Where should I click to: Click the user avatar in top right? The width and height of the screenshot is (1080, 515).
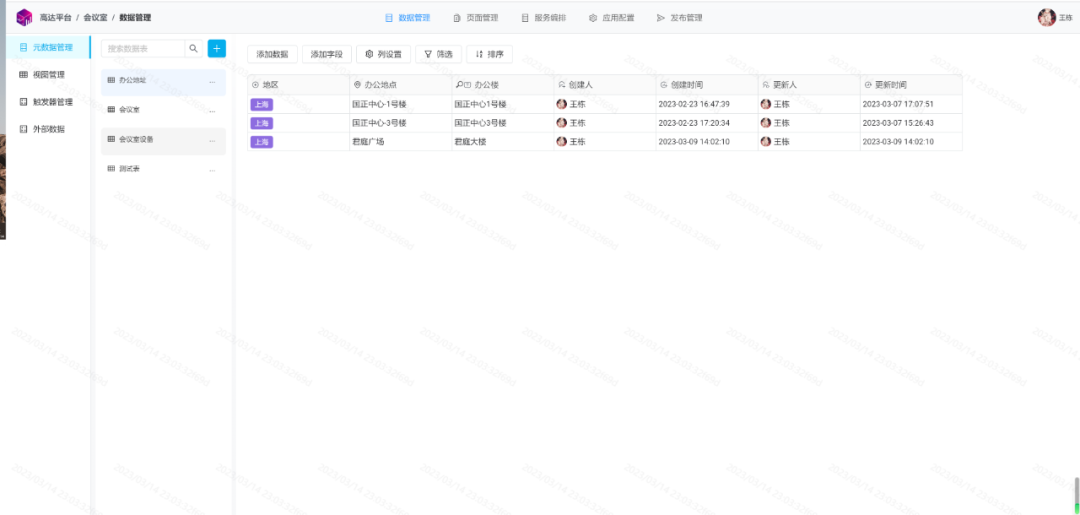pyautogui.click(x=1046, y=17)
